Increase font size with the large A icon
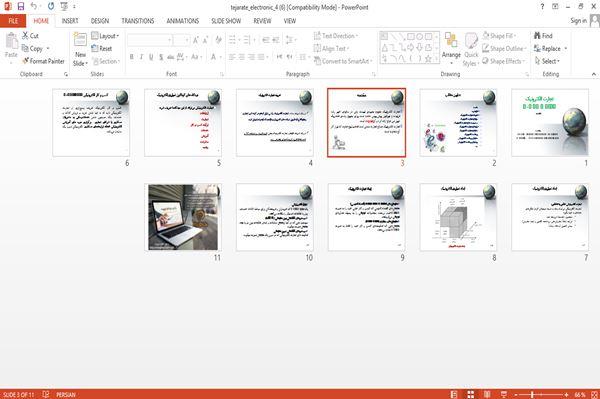This screenshot has height=399, width=600. (x=196, y=40)
